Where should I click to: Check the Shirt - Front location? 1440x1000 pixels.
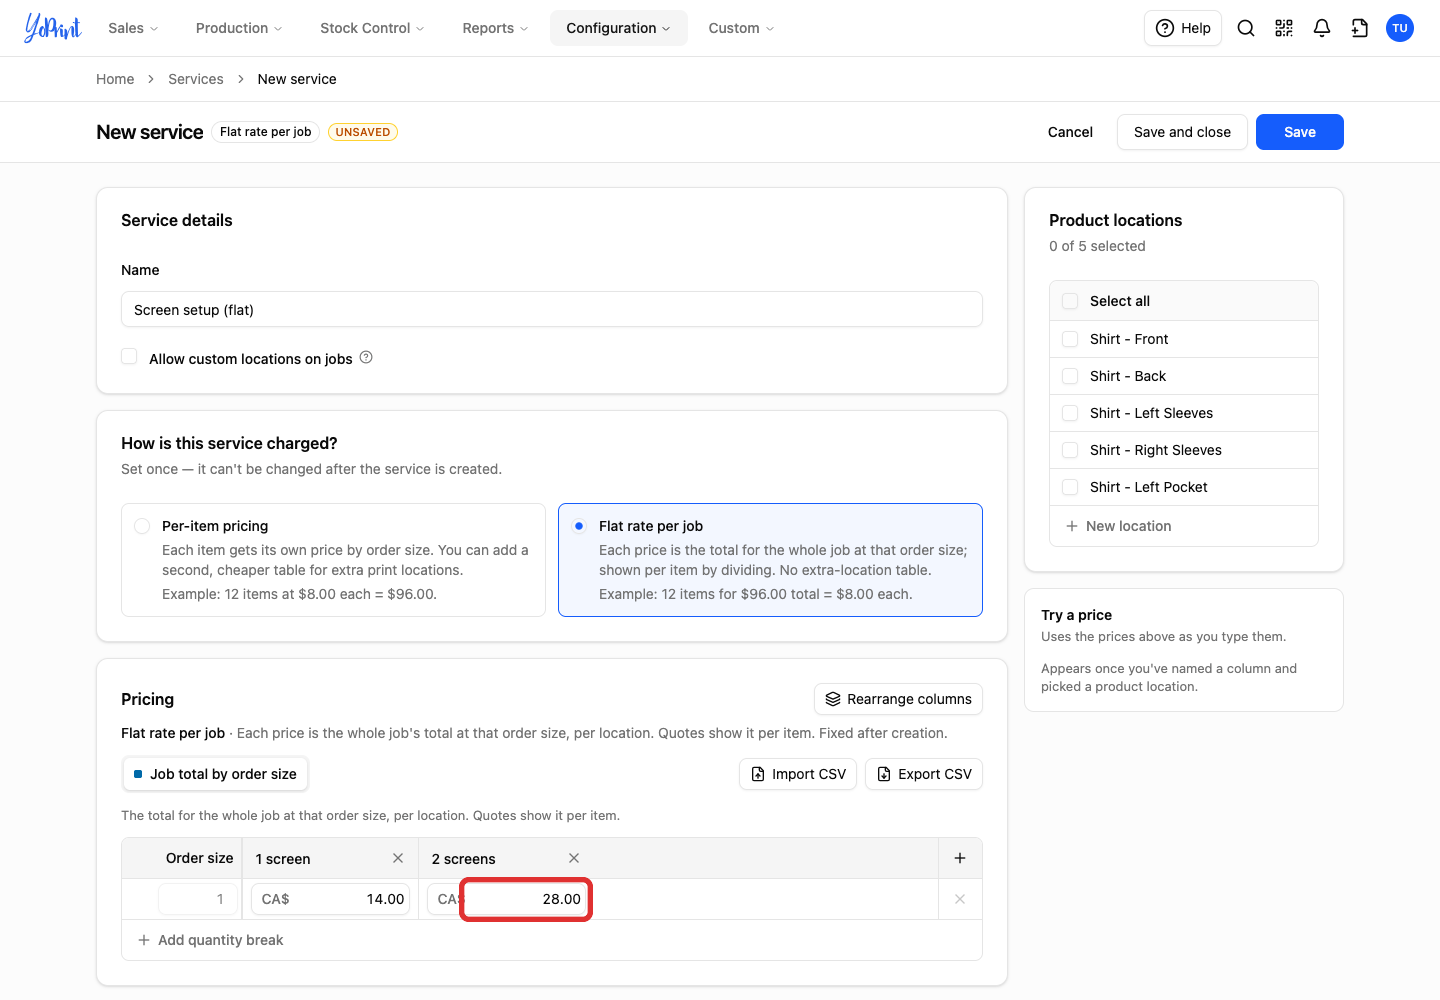[1070, 339]
